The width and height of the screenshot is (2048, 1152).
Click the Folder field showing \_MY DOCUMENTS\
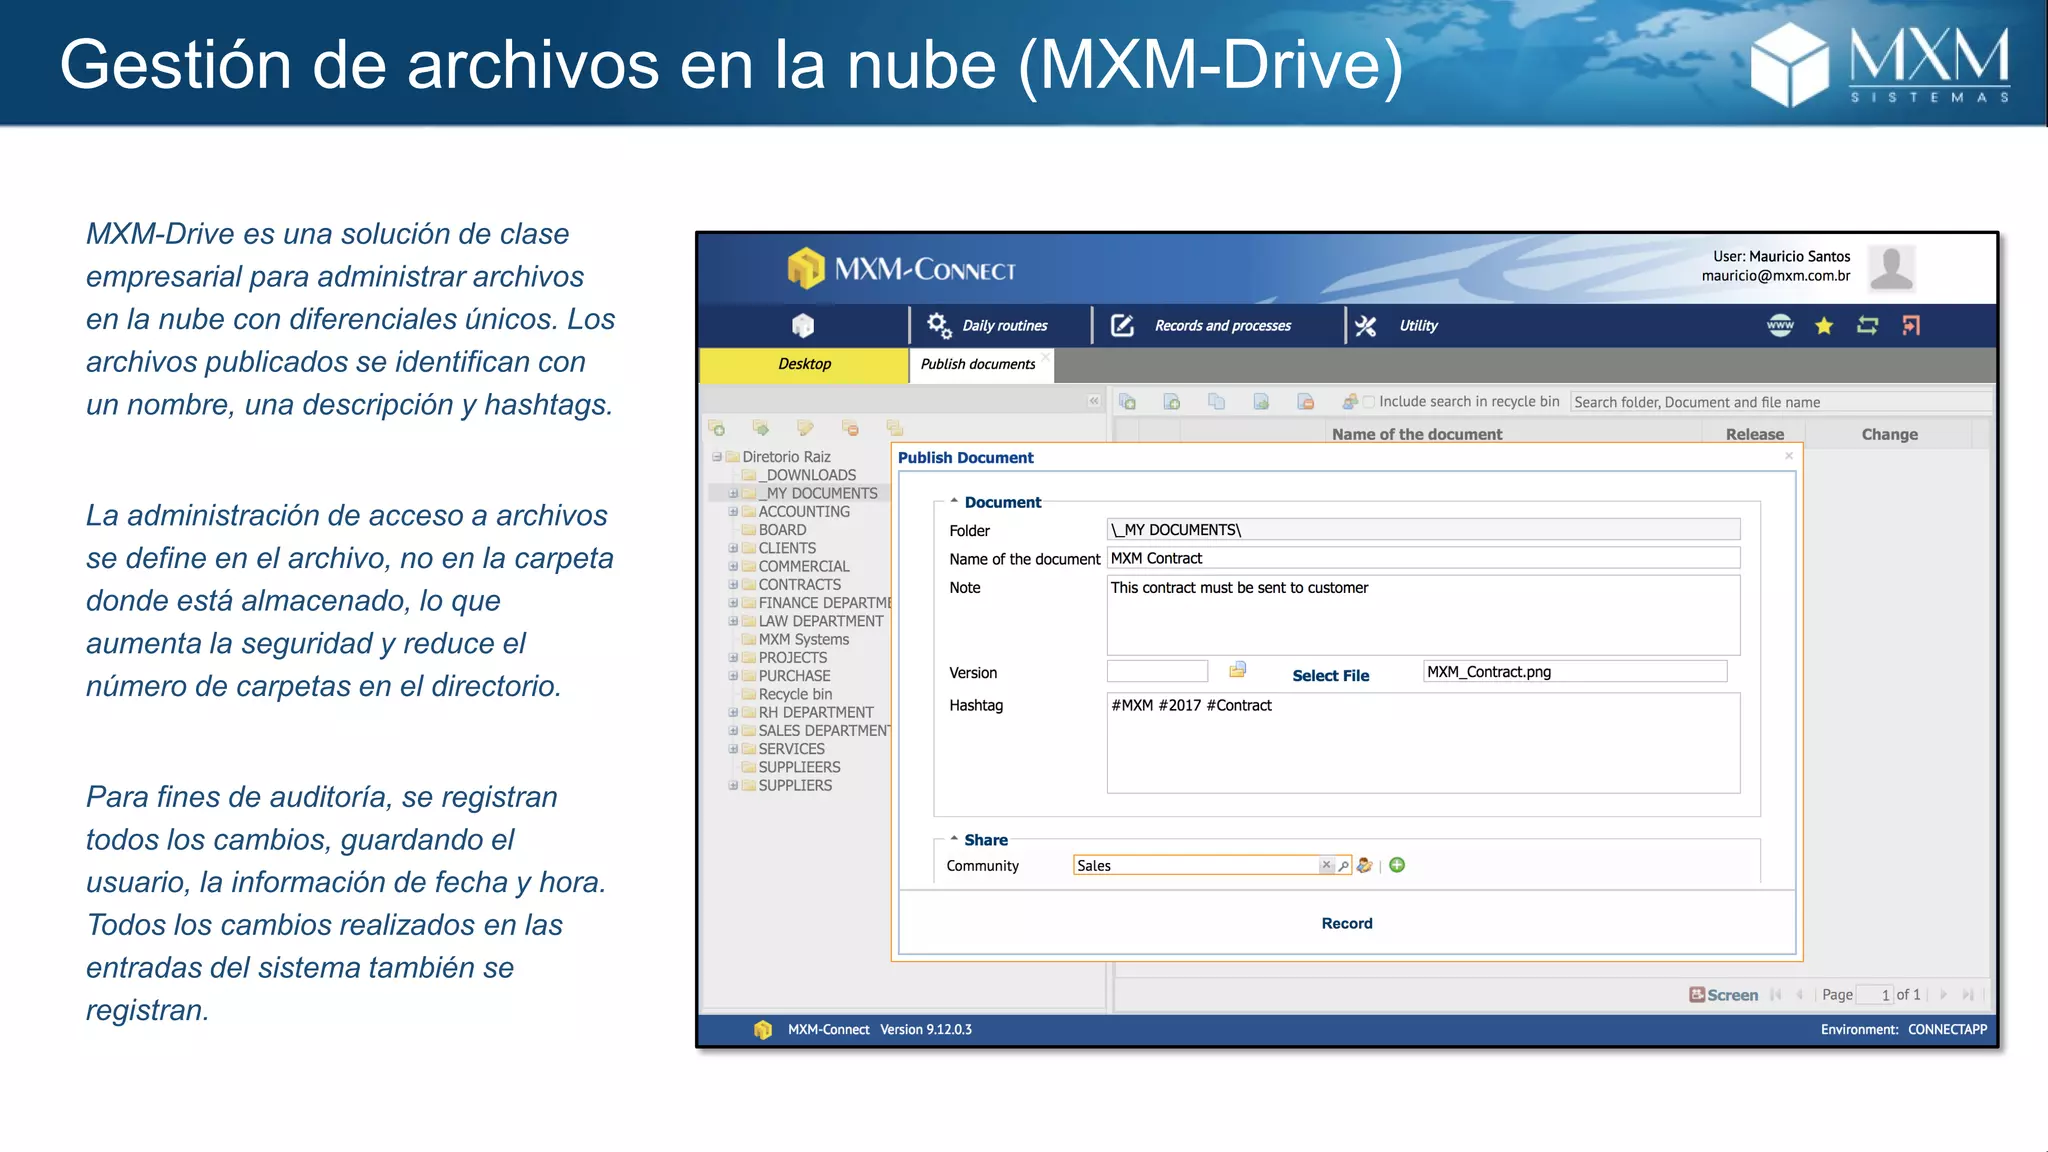pyautogui.click(x=1423, y=530)
